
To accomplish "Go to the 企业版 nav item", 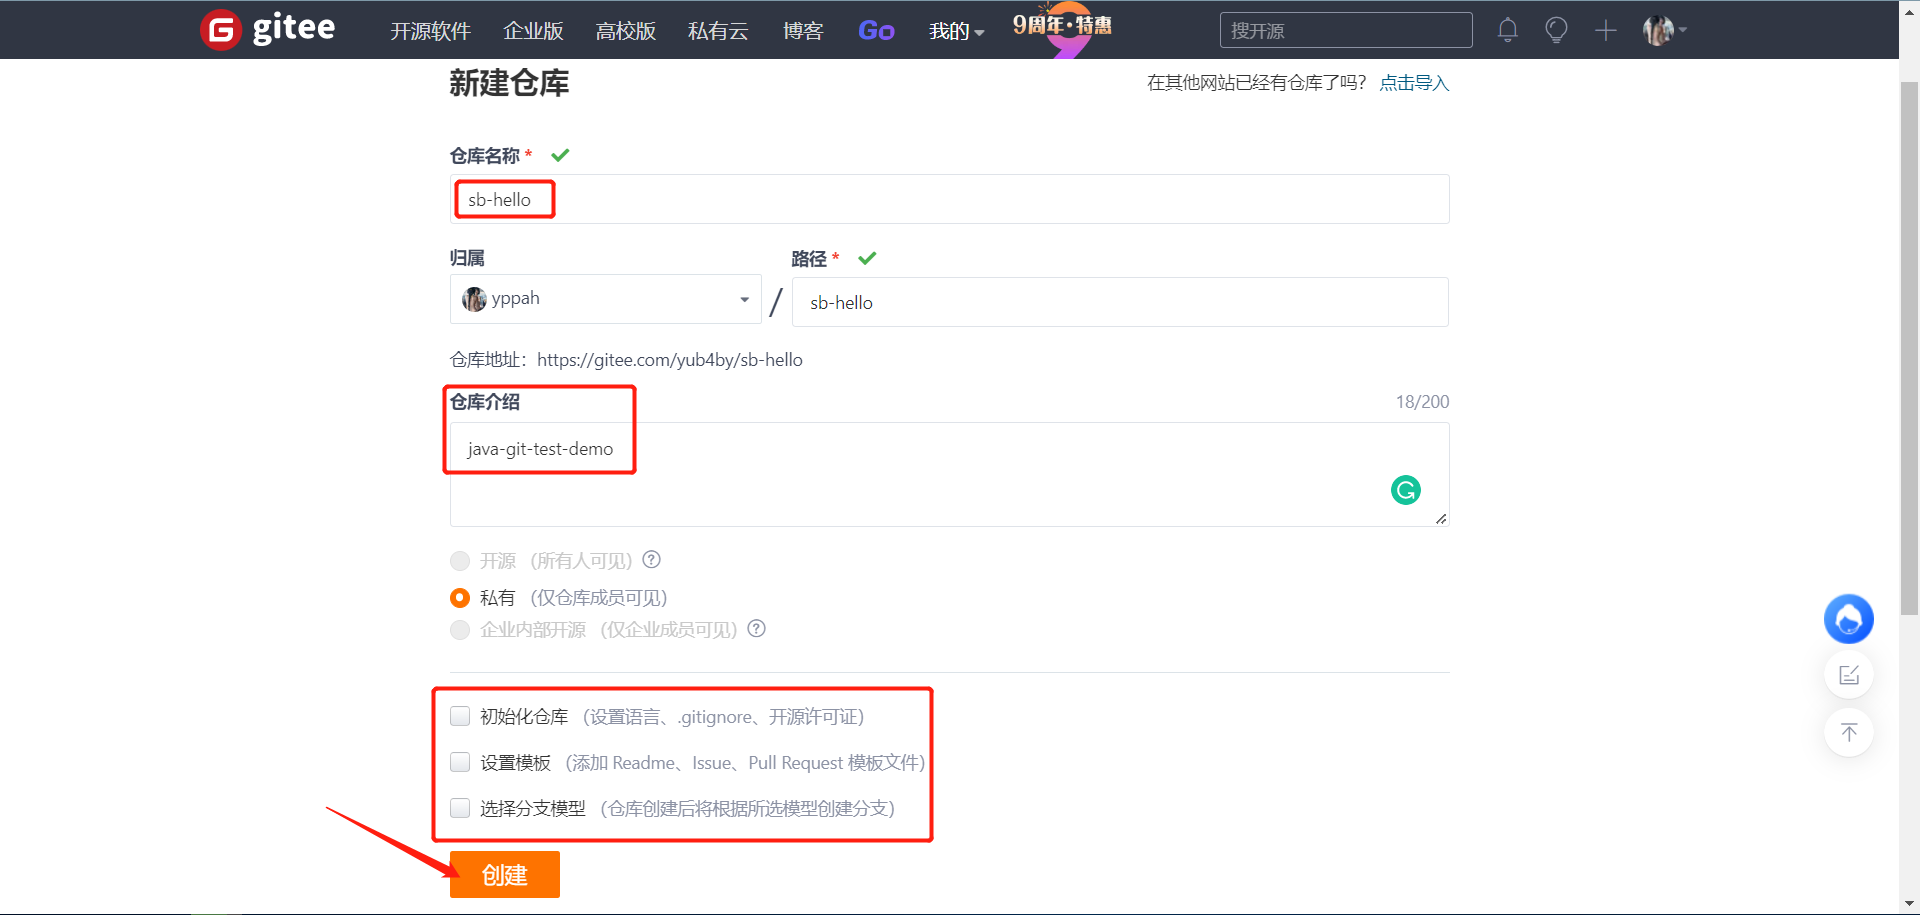I will tap(533, 31).
